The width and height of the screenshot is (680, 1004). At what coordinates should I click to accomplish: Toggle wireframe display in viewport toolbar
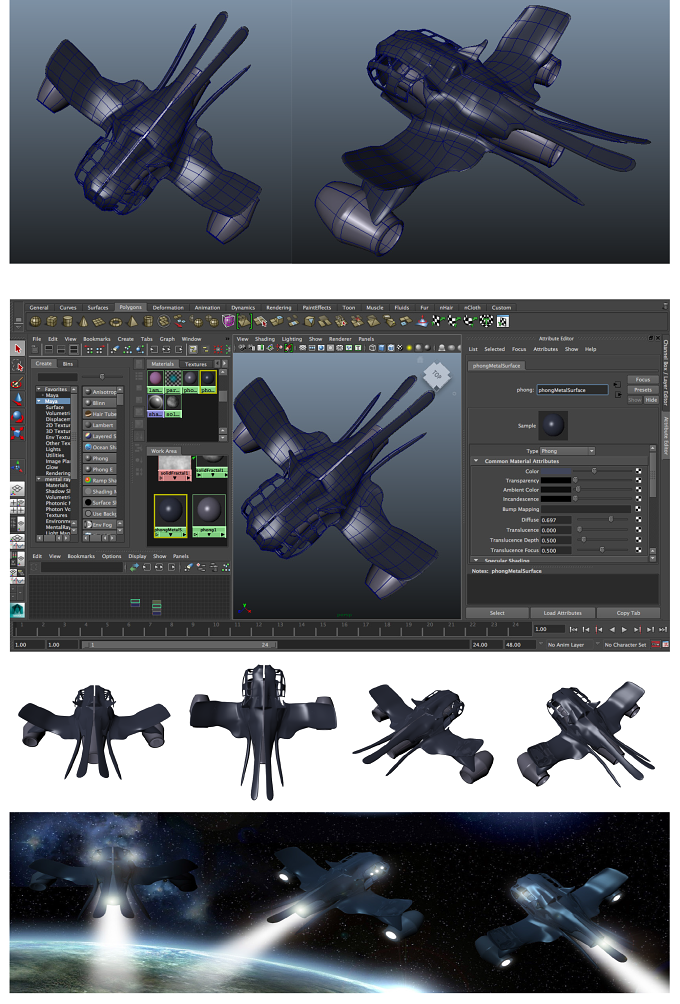373,348
